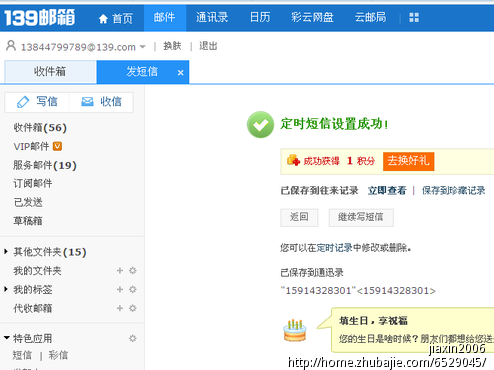The width and height of the screenshot is (494, 370).
Task: Go to 首页 in top navigation
Action: pyautogui.click(x=116, y=18)
